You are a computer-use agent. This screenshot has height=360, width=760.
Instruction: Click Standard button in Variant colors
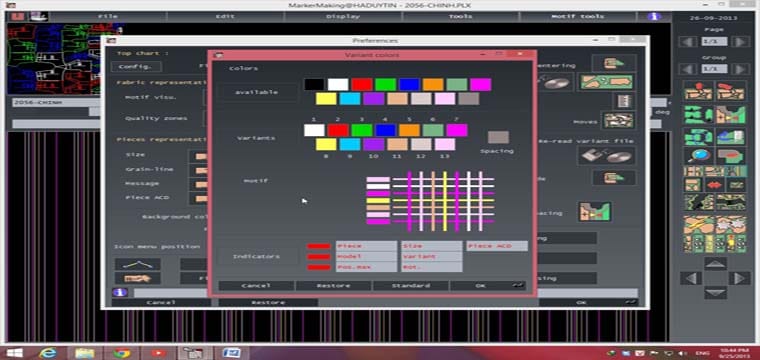(x=411, y=286)
